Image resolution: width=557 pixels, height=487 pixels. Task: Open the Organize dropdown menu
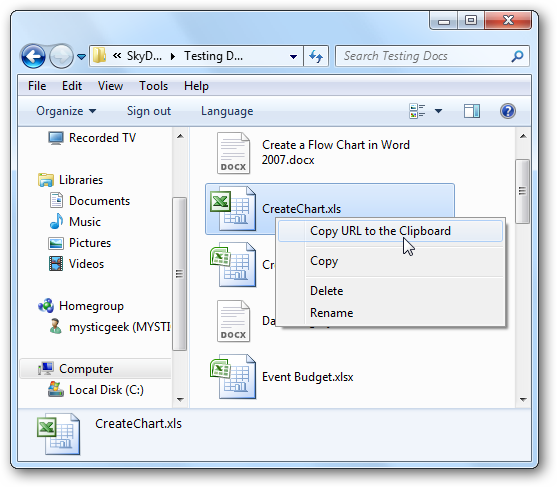(x=66, y=111)
